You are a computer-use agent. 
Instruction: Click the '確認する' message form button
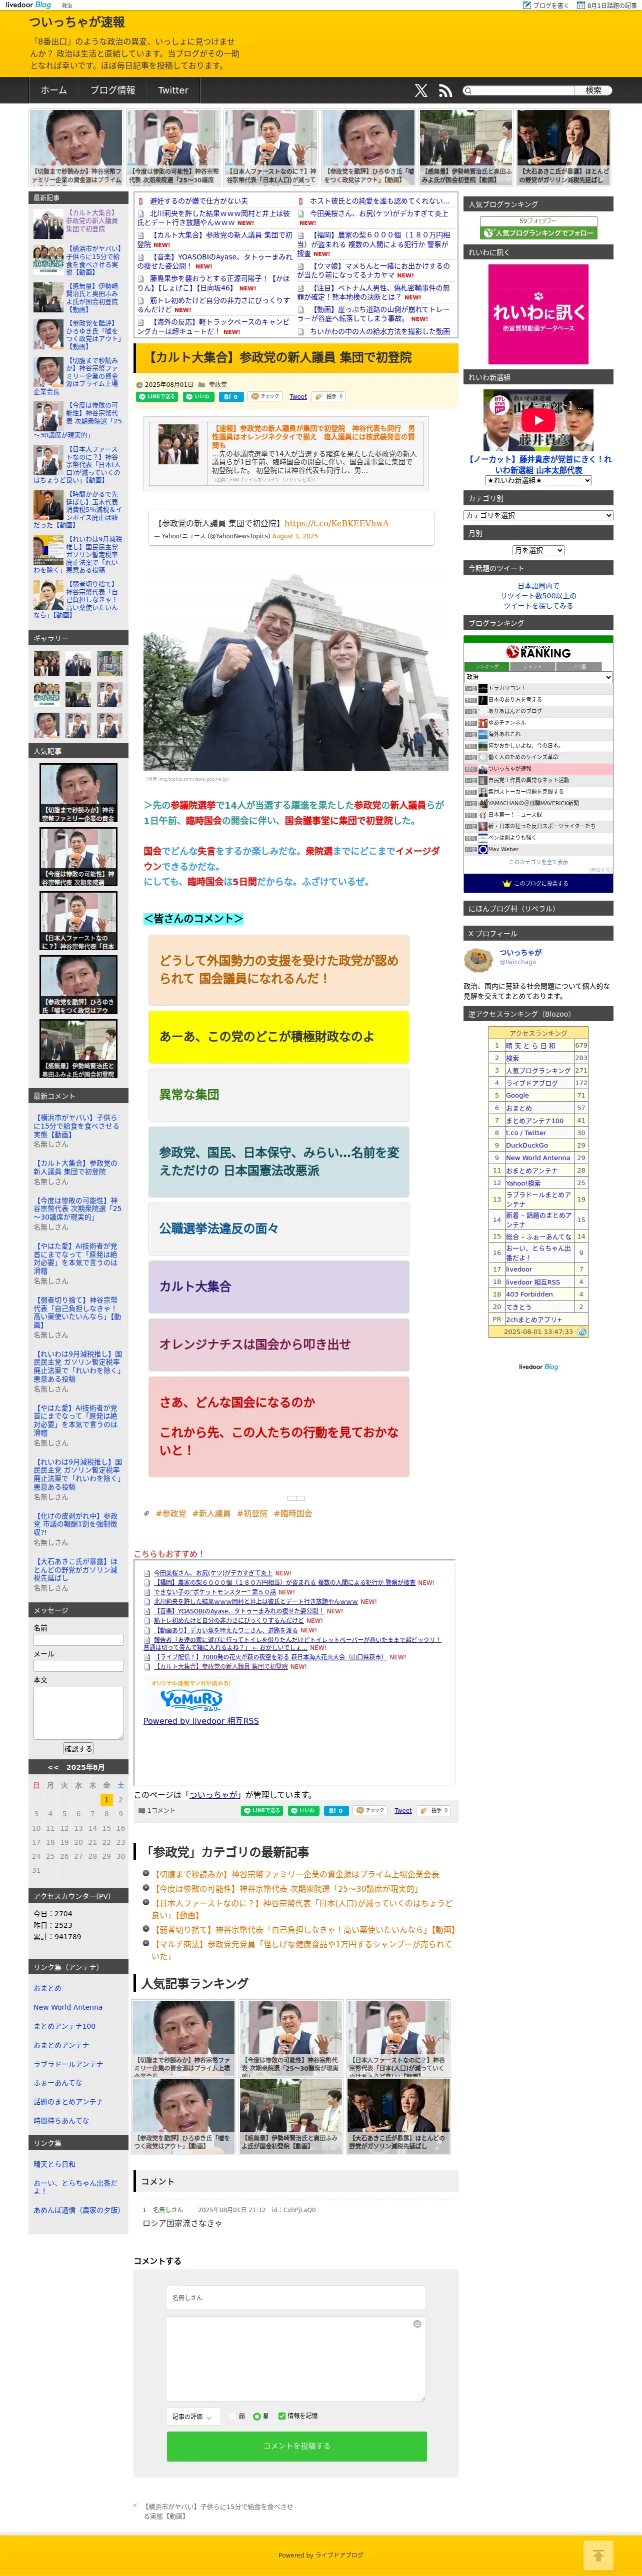tap(78, 1749)
